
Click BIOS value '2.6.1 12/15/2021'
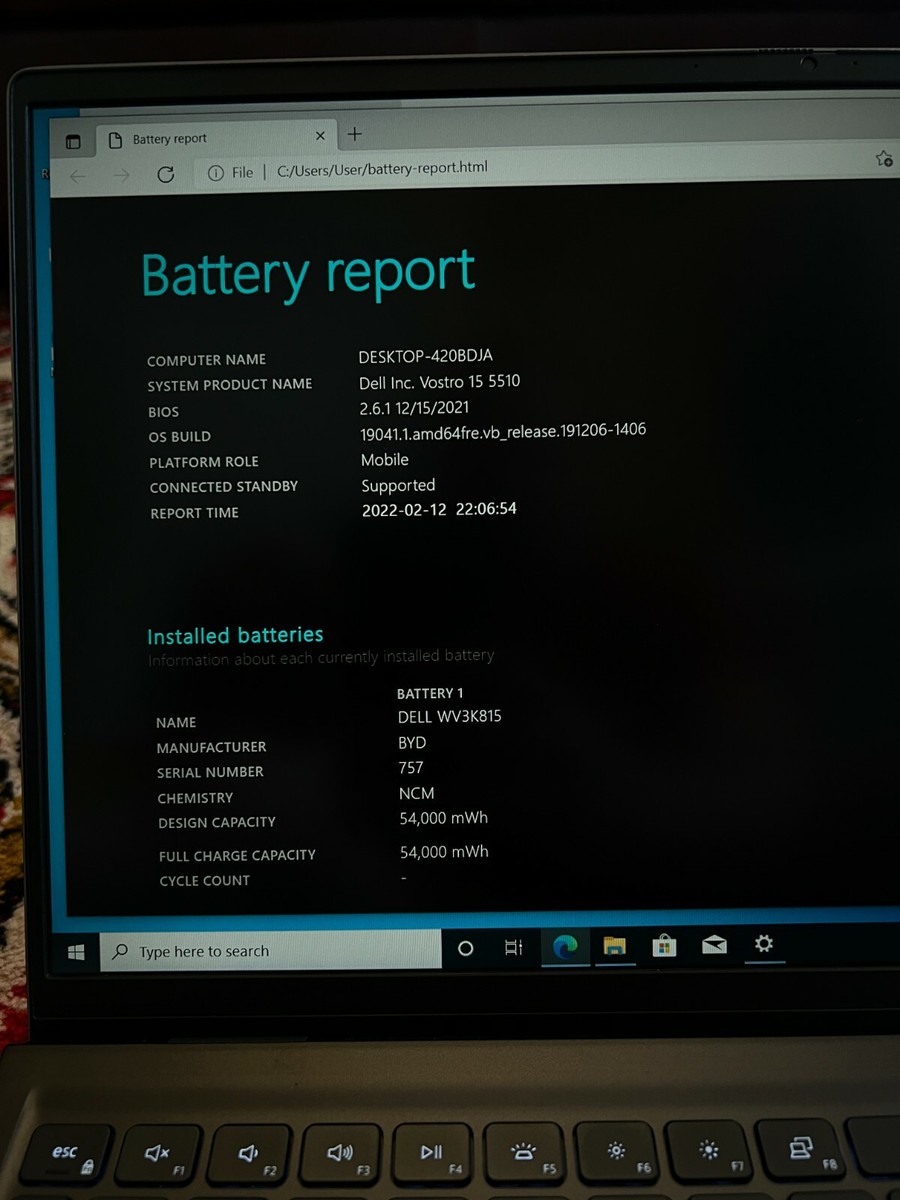pyautogui.click(x=414, y=408)
